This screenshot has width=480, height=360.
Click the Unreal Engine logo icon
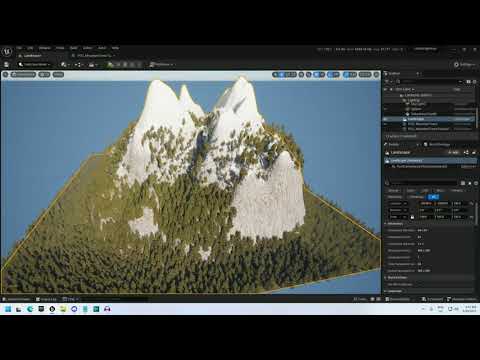click(7, 51)
